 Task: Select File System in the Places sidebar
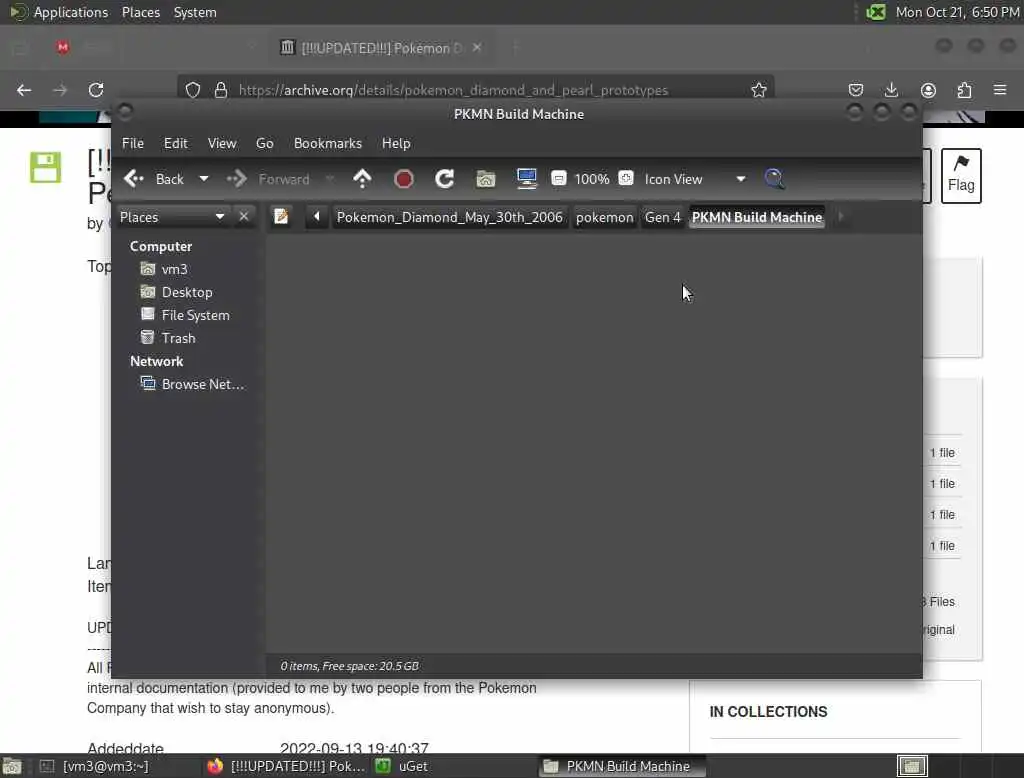[x=185, y=315]
